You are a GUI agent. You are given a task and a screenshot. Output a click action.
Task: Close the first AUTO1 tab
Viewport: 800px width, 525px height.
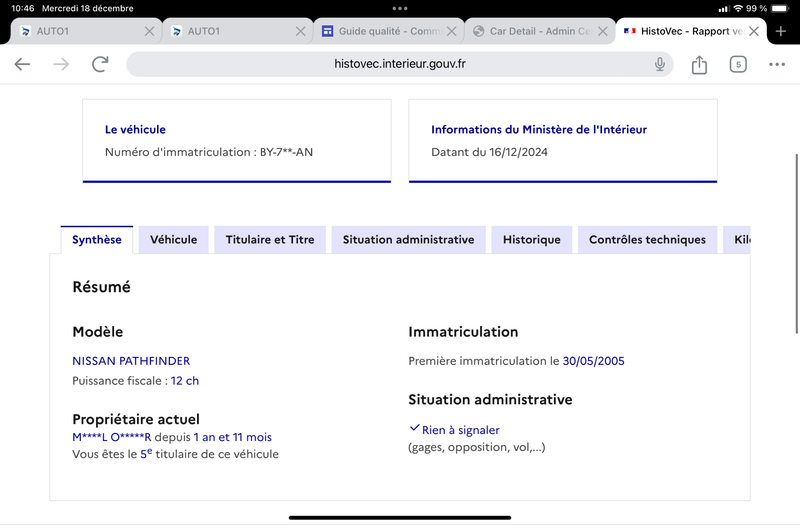149,31
